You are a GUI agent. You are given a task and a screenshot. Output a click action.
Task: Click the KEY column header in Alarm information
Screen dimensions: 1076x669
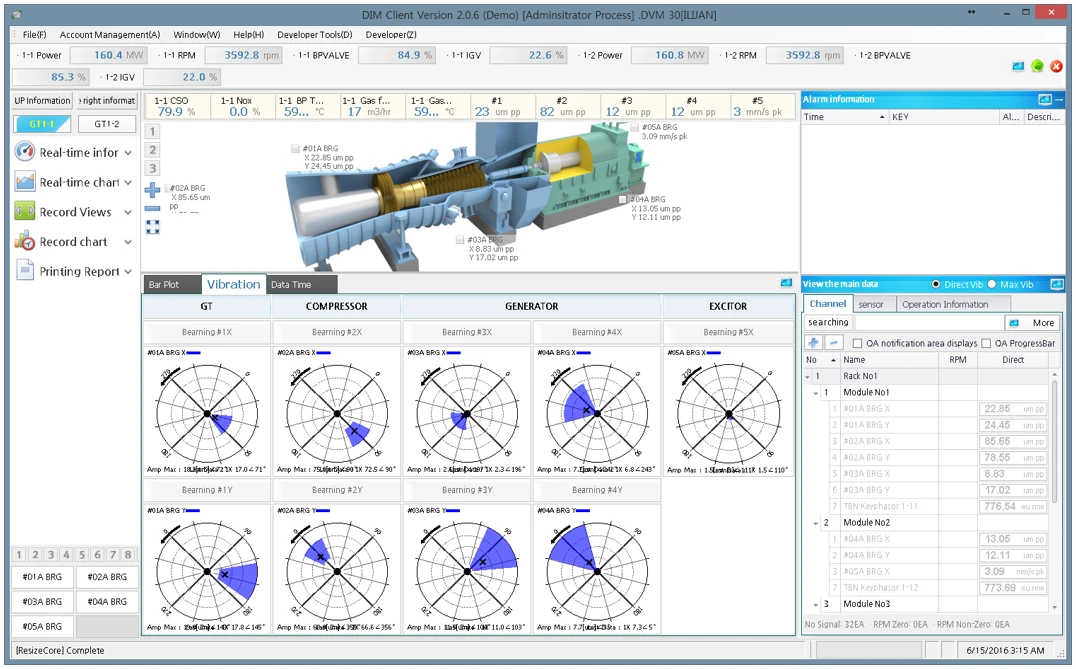coord(944,117)
